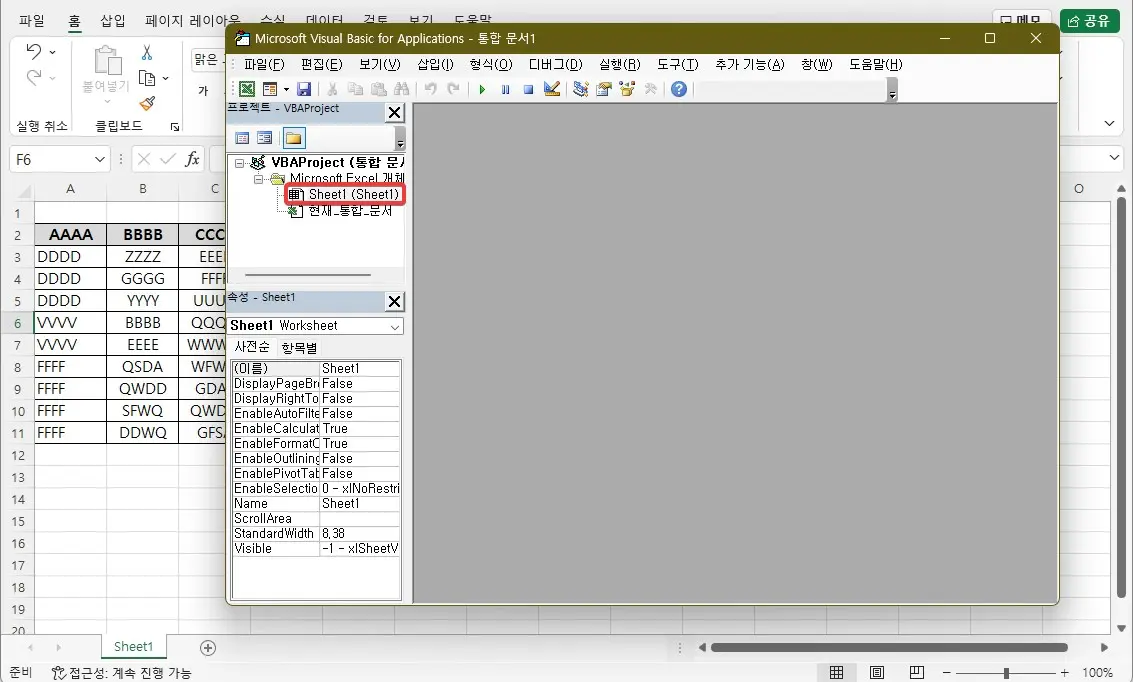Viewport: 1133px width, 682px height.
Task: Click Excel Undo arrow icon
Action: [x=33, y=51]
